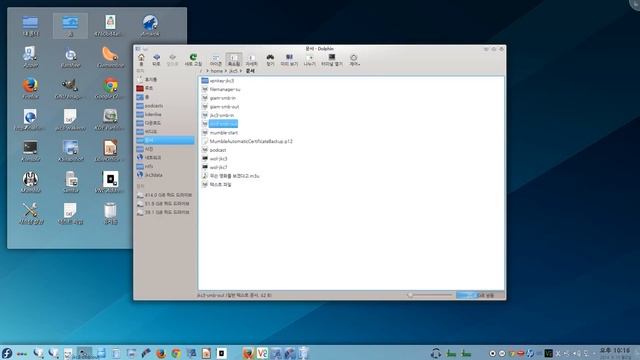The width and height of the screenshot is (640, 360).
Task: Select the .m3u playlist file
Action: pos(231,176)
